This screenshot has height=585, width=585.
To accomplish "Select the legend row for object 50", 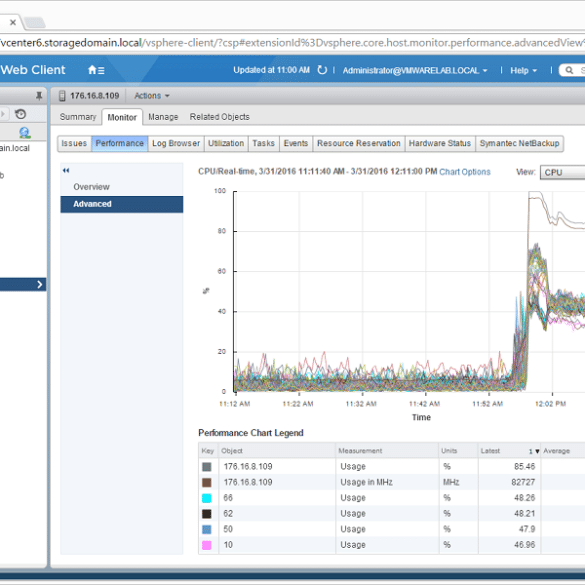I will click(392, 529).
